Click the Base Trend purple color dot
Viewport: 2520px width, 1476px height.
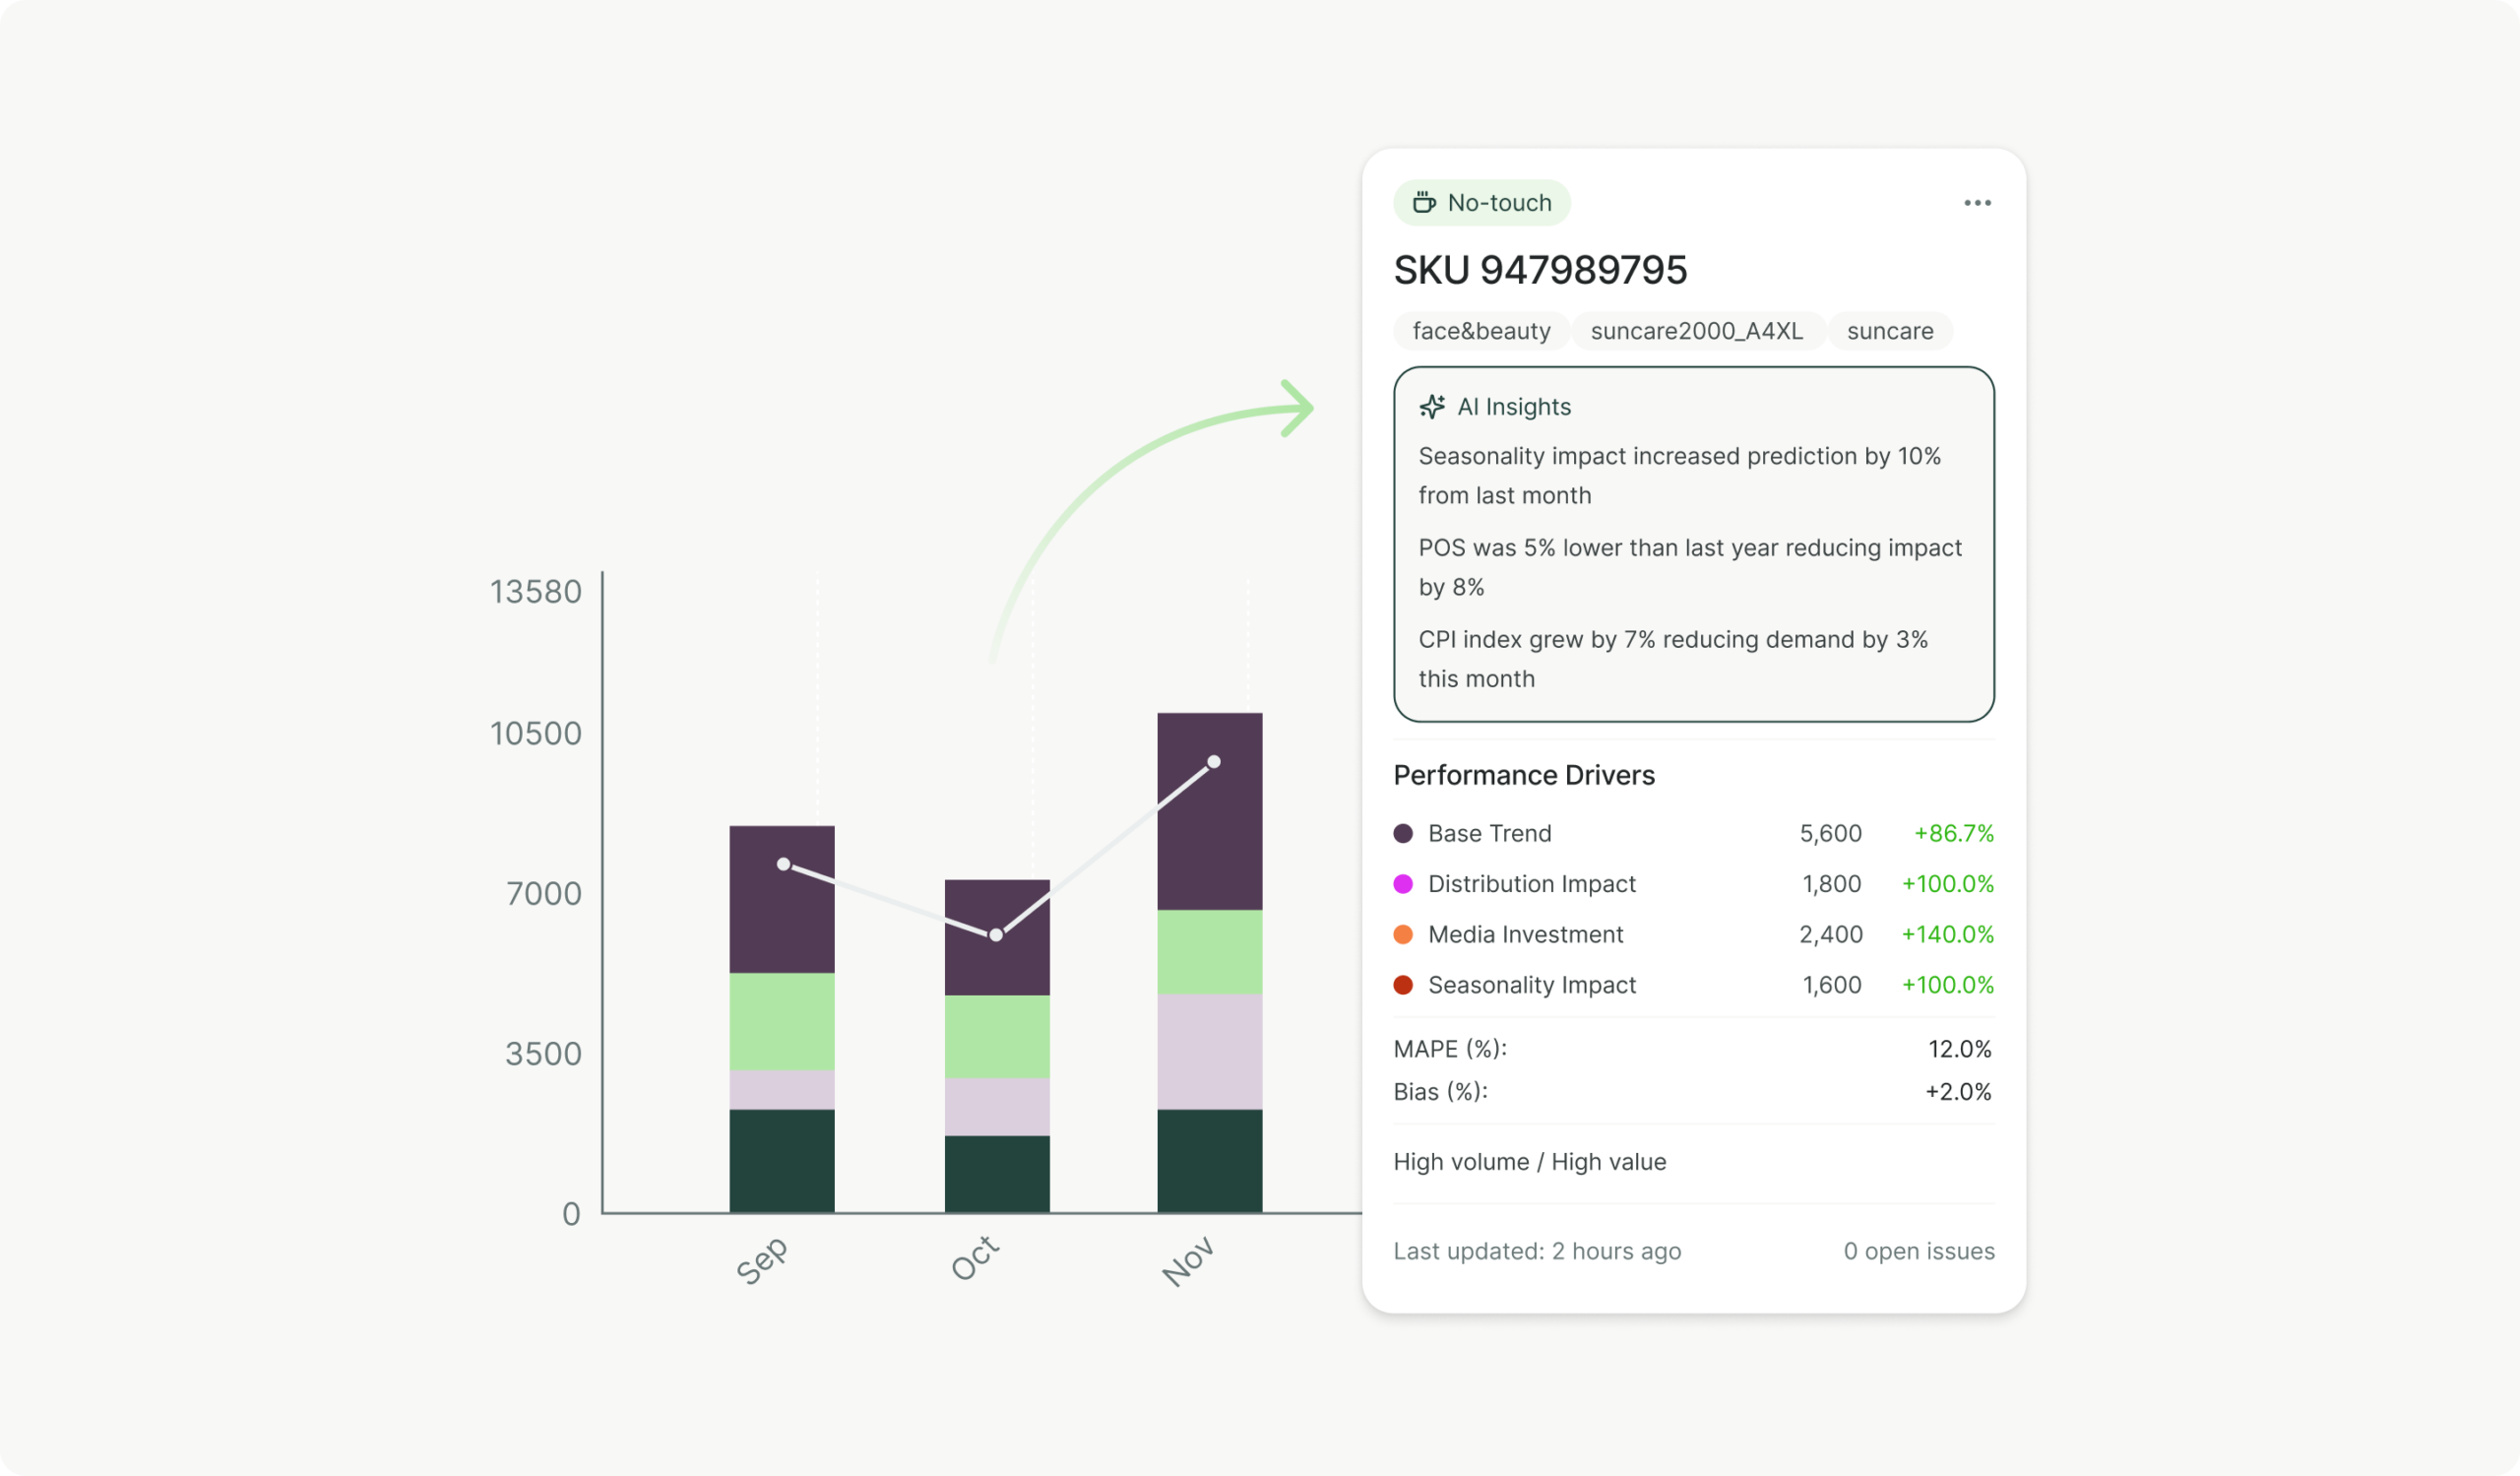(1403, 833)
